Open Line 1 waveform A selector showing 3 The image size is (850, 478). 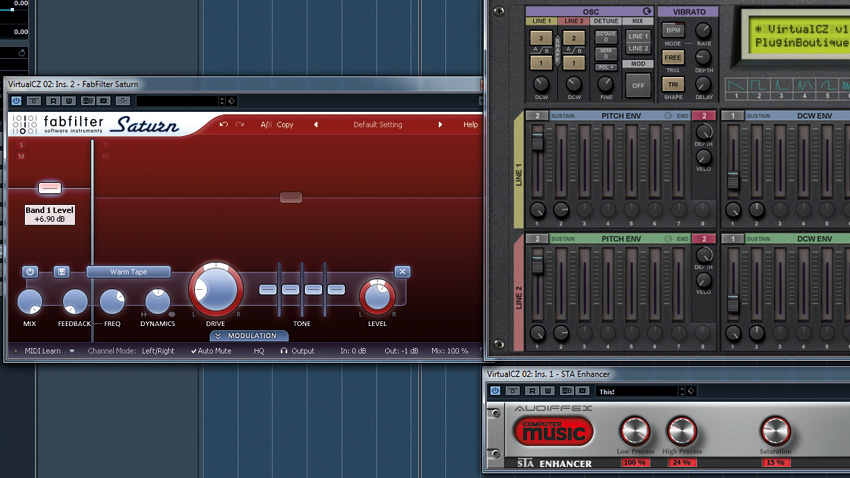click(541, 38)
